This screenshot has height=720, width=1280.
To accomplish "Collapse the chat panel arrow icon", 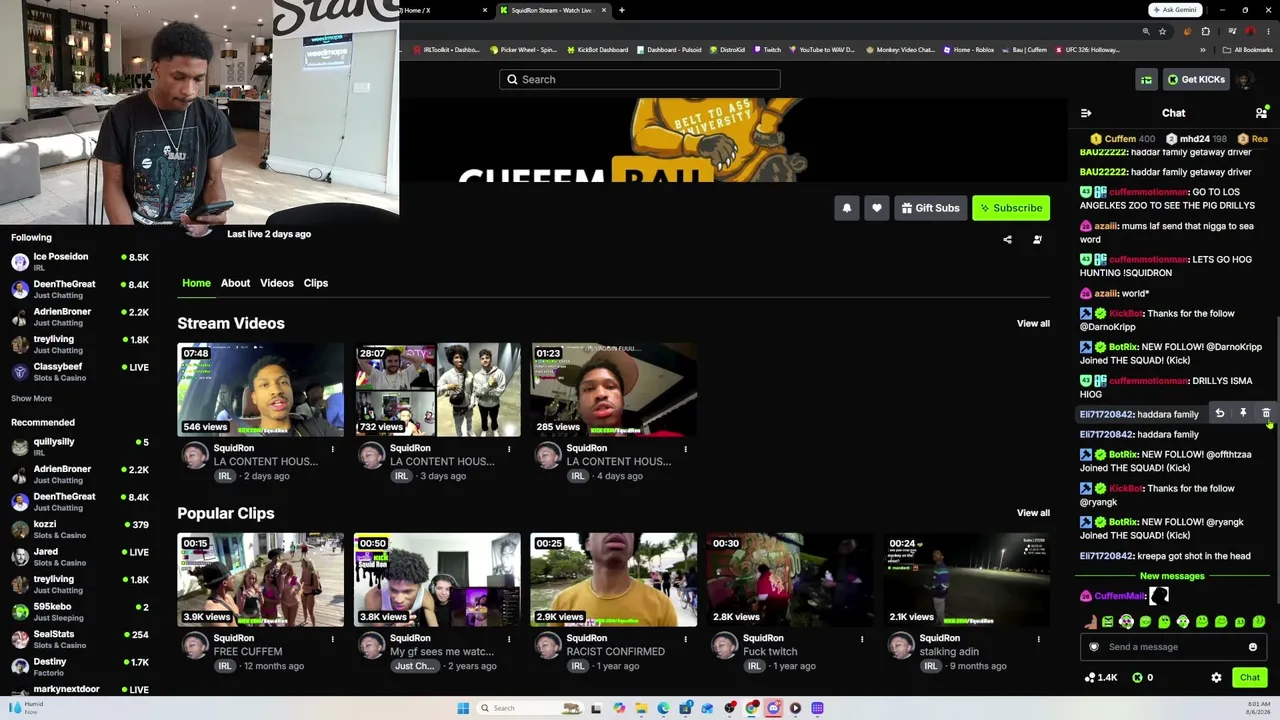I will tap(1086, 113).
